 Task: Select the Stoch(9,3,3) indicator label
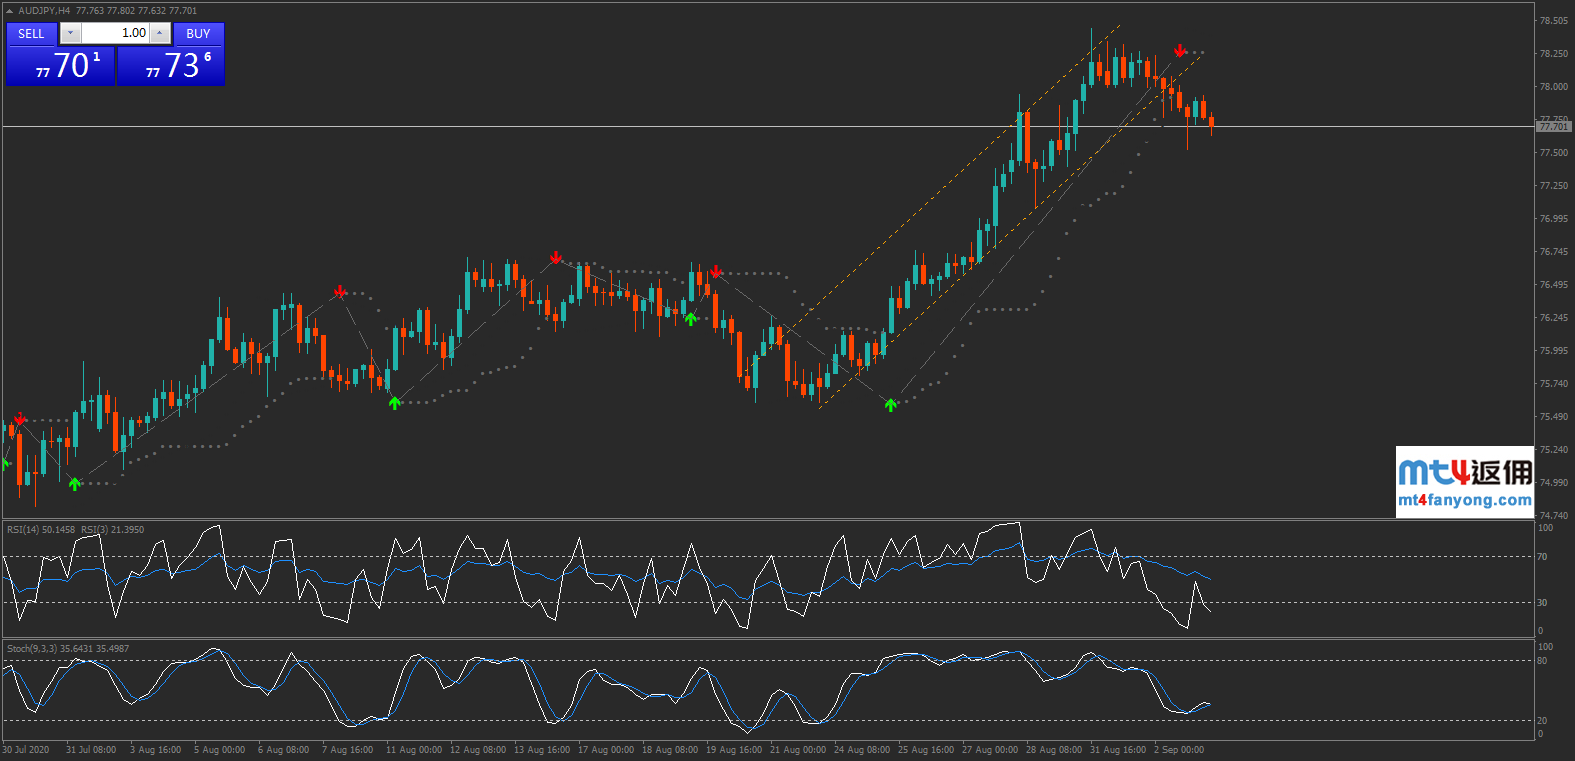[32, 649]
